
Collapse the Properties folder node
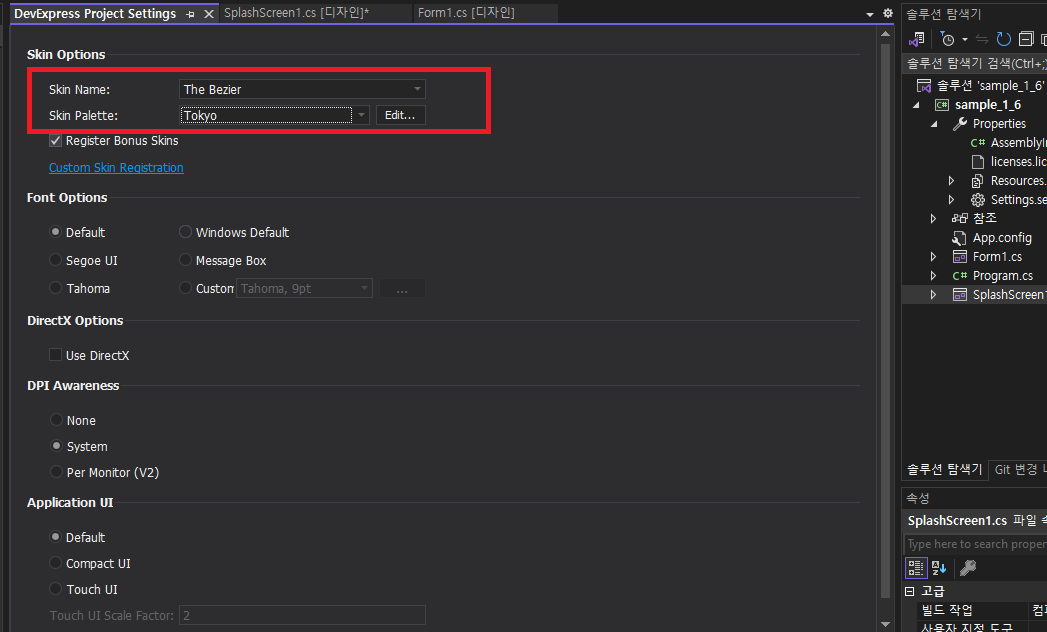934,124
